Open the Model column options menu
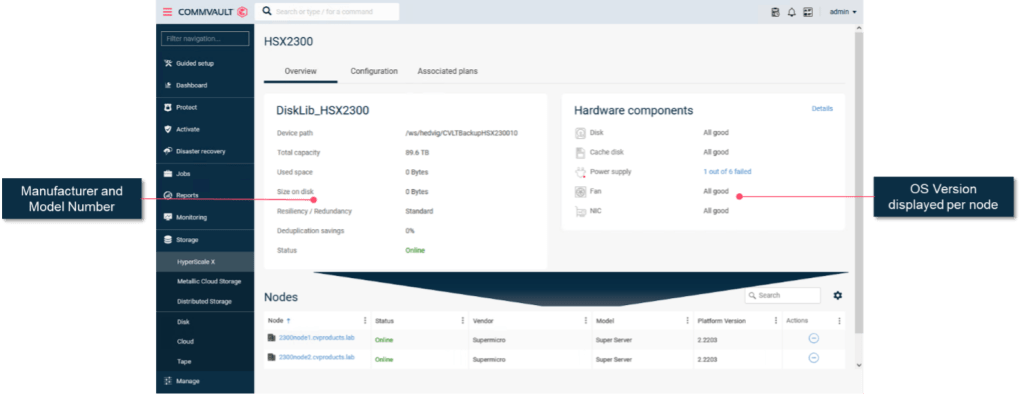 point(687,321)
